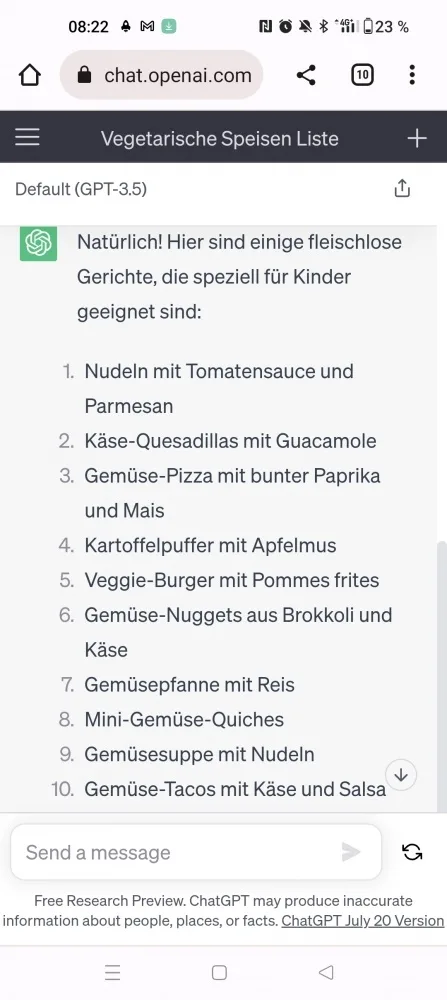The image size is (447, 1000).
Task: Open the hamburger sidebar menu
Action: 27,137
